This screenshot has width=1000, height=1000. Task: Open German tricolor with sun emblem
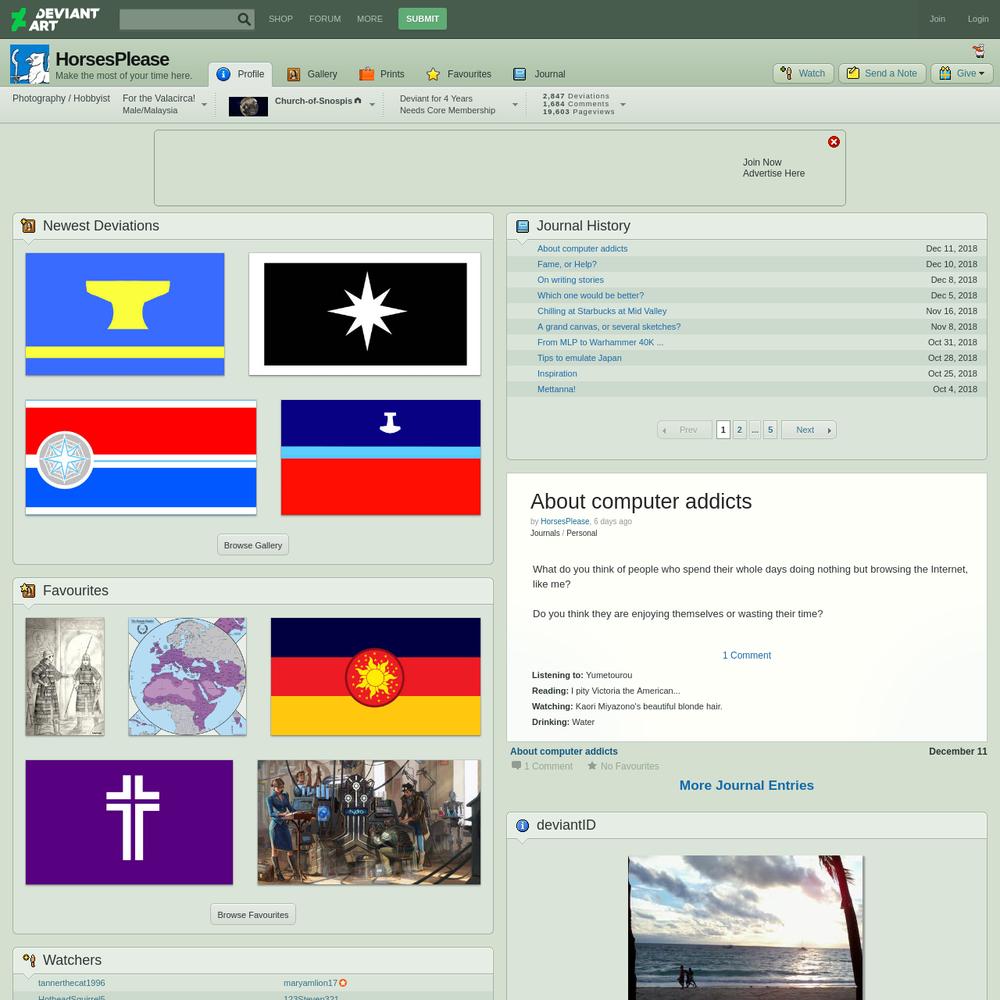376,676
